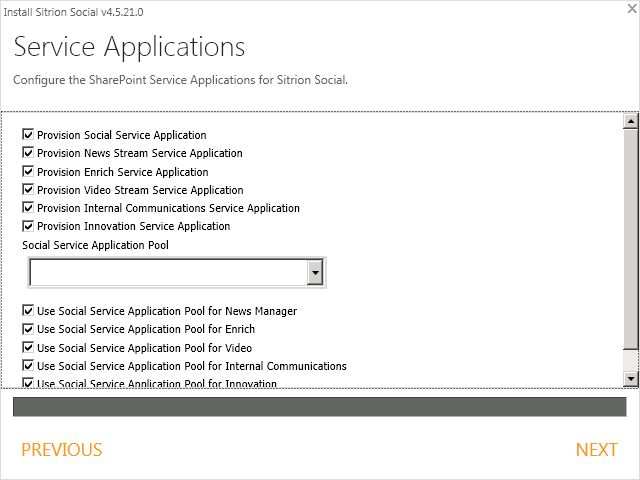Image resolution: width=640 pixels, height=480 pixels.
Task: Open the Social Service Application Pool dropdown arrow
Action: [x=314, y=272]
